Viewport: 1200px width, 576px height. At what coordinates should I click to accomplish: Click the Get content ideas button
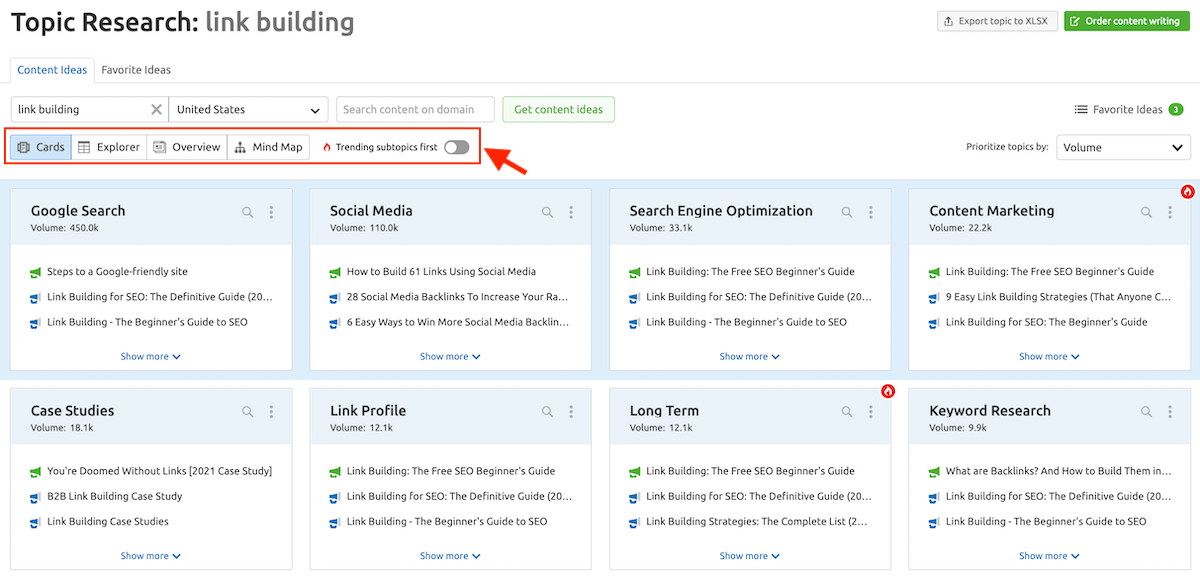(x=558, y=110)
